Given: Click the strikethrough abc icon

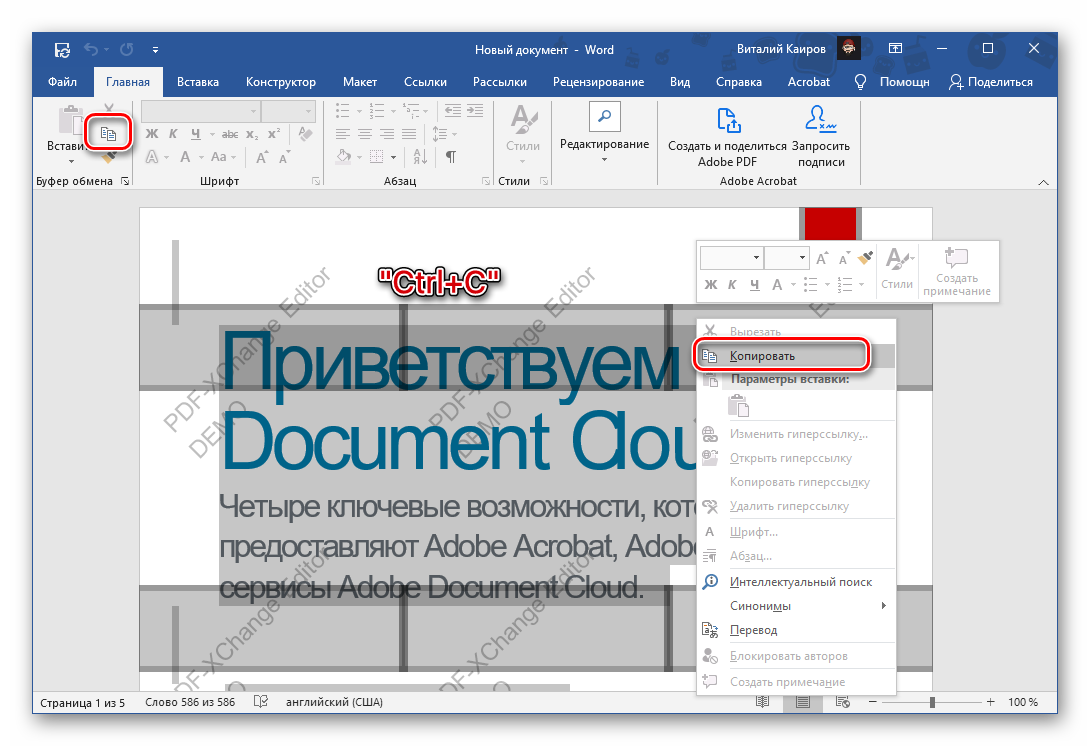Looking at the screenshot, I should pyautogui.click(x=229, y=133).
